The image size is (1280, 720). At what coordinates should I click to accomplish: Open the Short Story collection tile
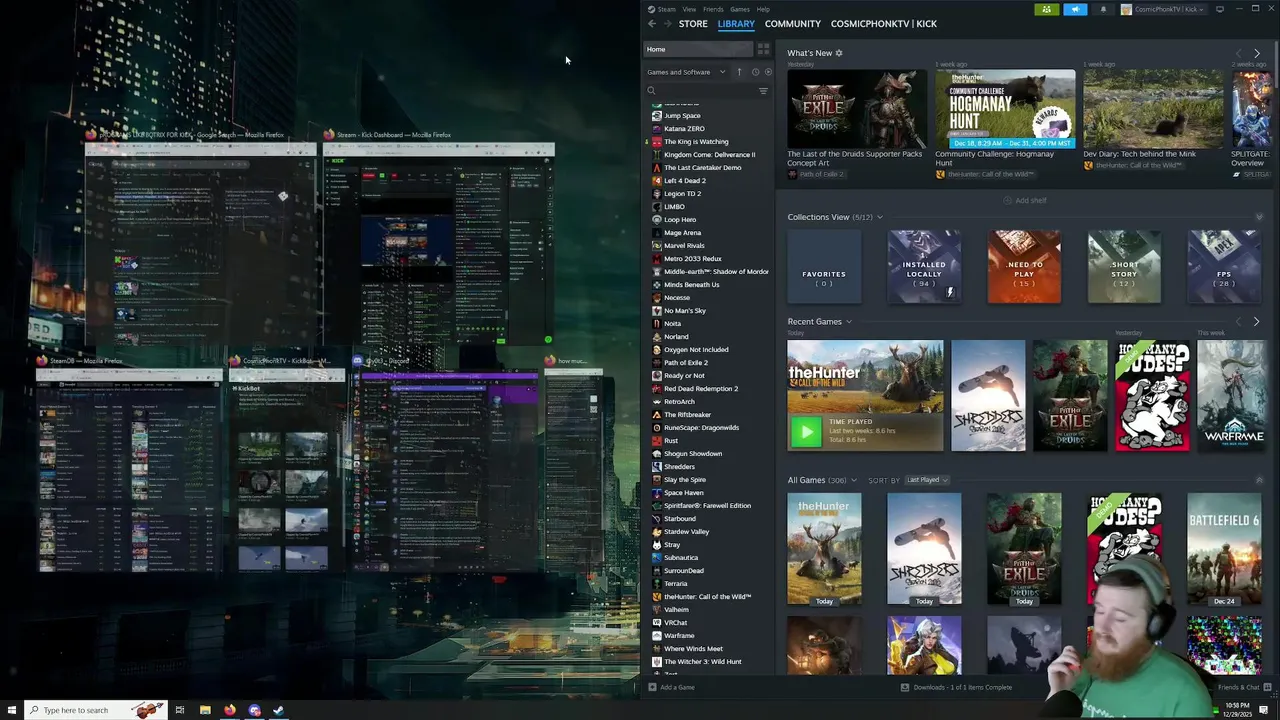[x=1124, y=266]
